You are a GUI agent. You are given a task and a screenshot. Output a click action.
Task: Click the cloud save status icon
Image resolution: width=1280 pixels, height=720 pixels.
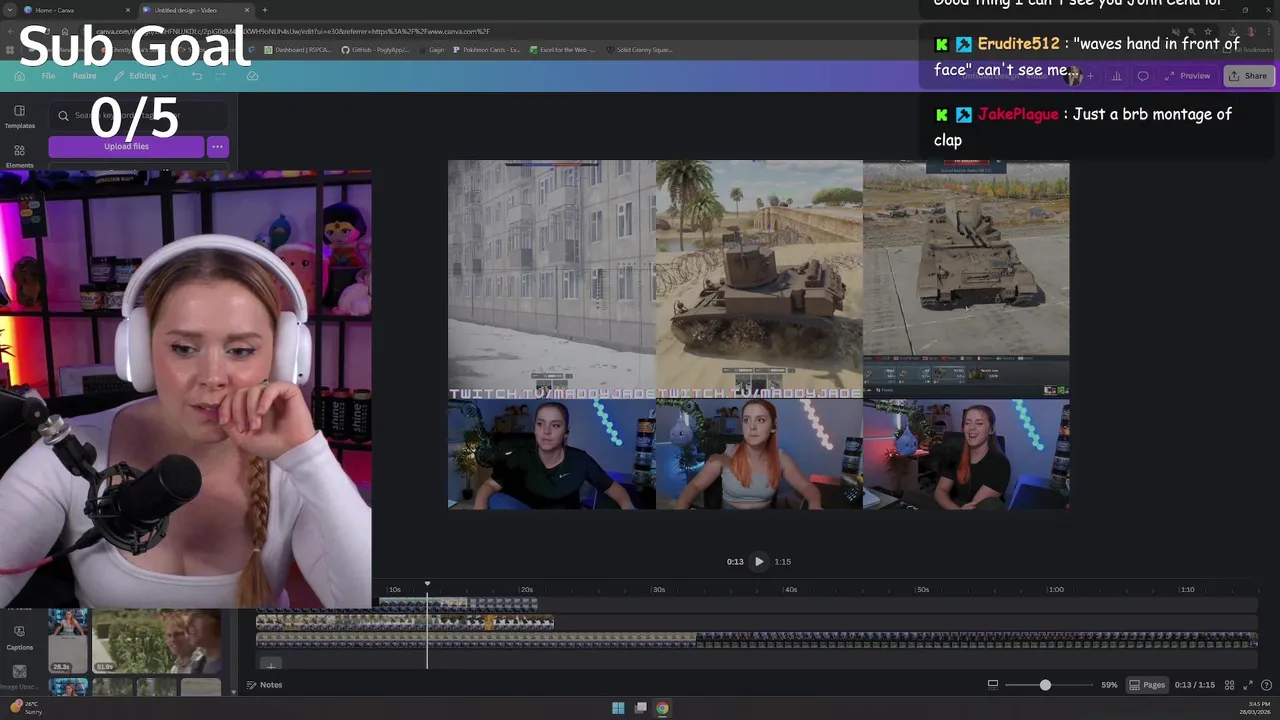click(252, 76)
